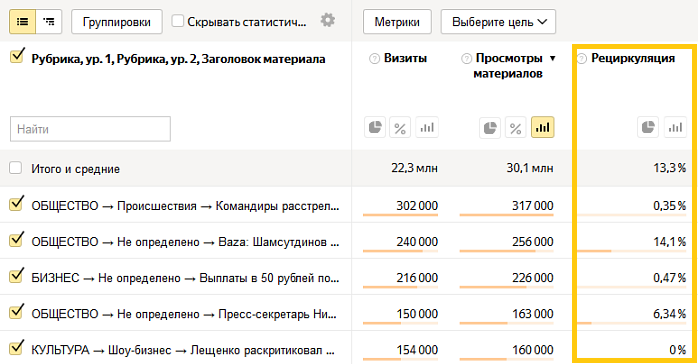Uncheck the КУЛЬТУРА Шоу-бизнес row
Image resolution: width=698 pixels, height=364 pixels.
16,348
